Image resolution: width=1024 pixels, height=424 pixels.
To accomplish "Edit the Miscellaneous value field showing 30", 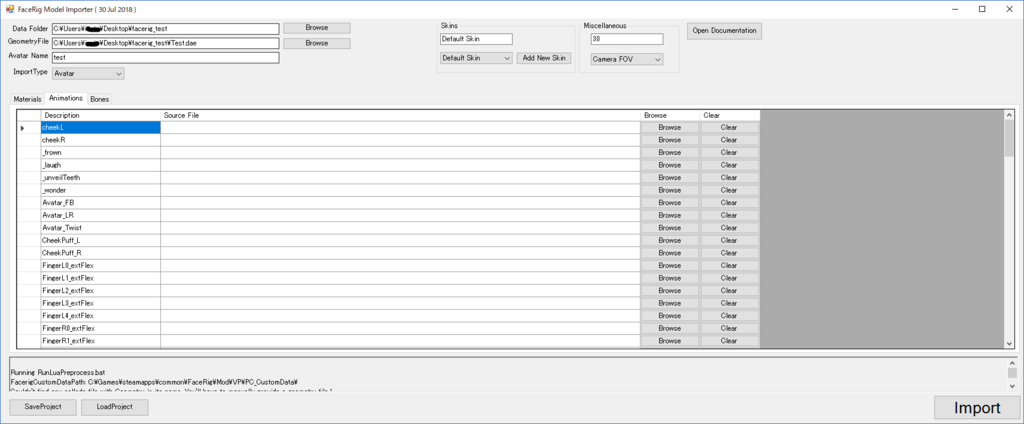I will coord(627,39).
